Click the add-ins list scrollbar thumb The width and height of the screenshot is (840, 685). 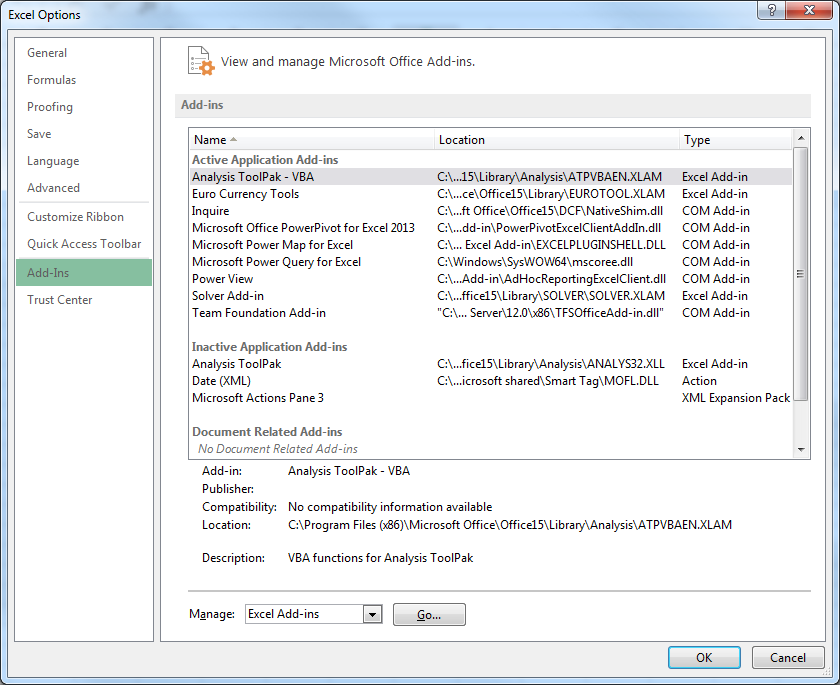(801, 274)
